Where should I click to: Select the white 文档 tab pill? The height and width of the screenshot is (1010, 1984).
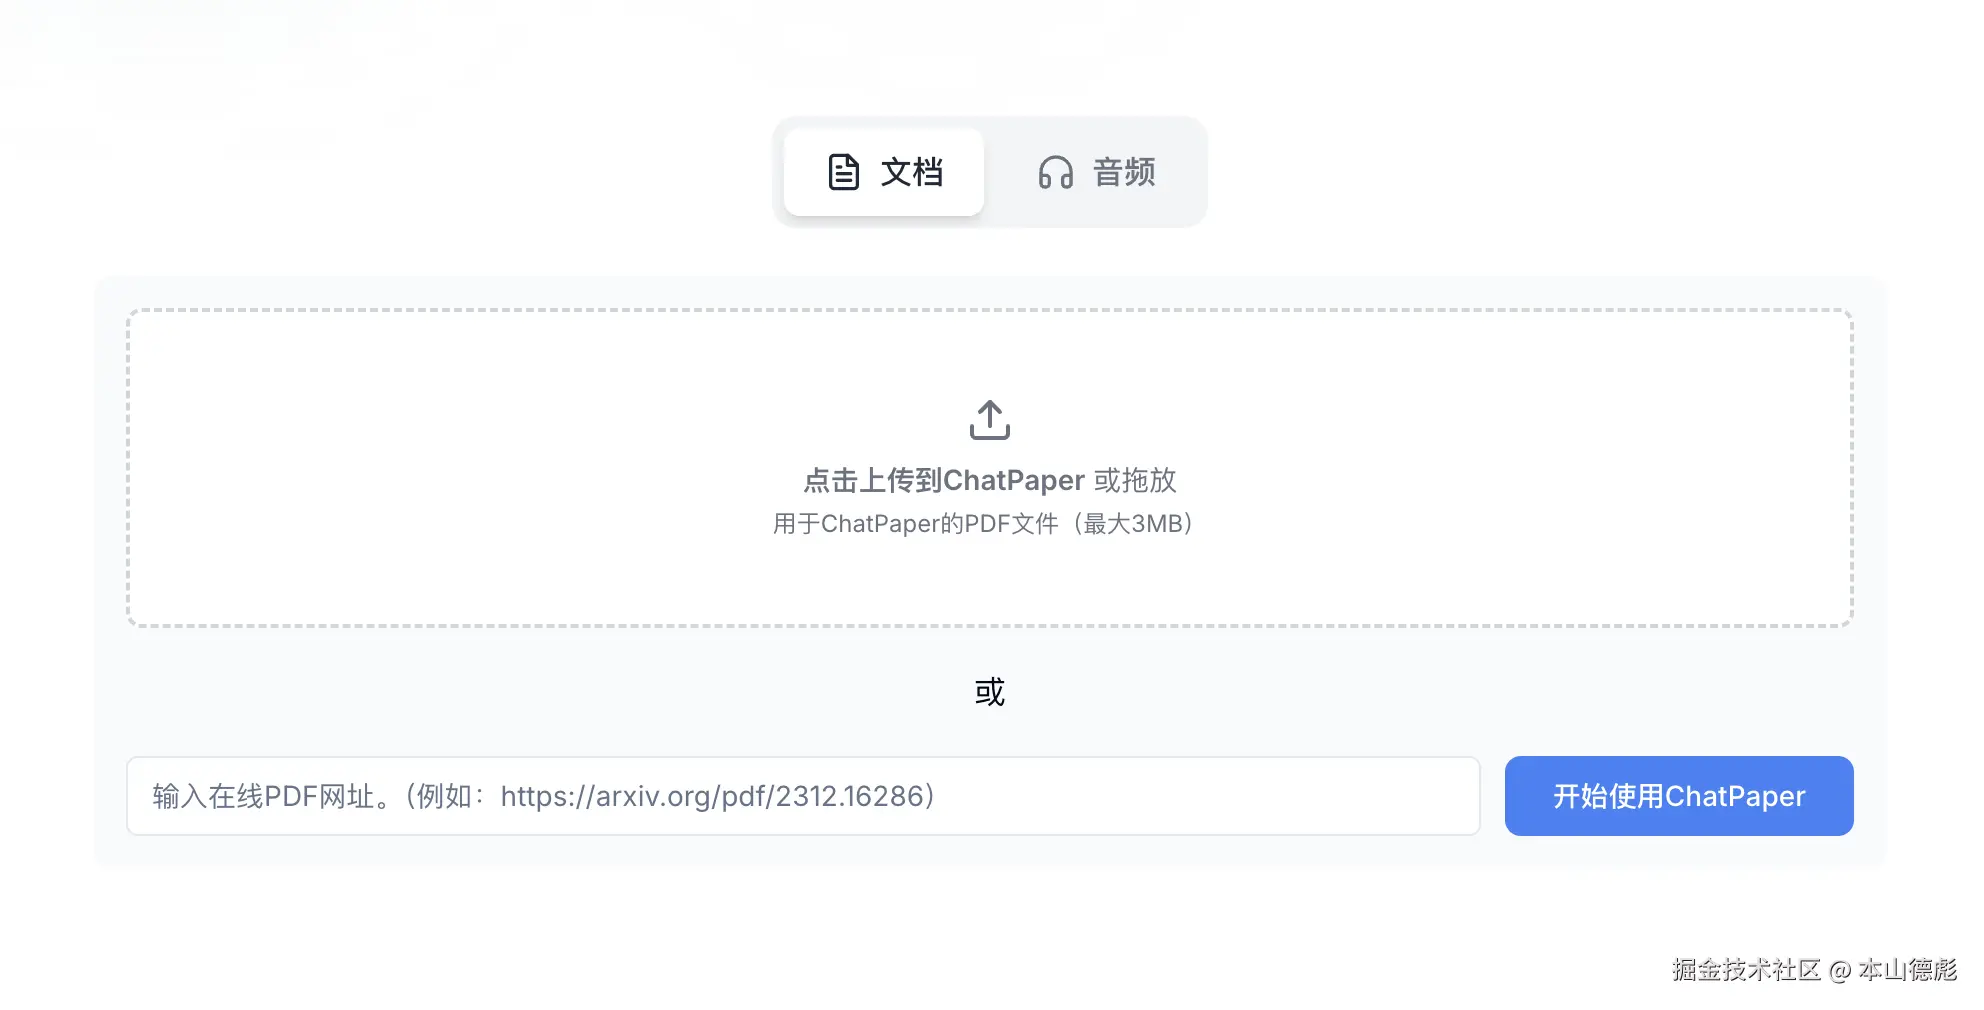[884, 172]
